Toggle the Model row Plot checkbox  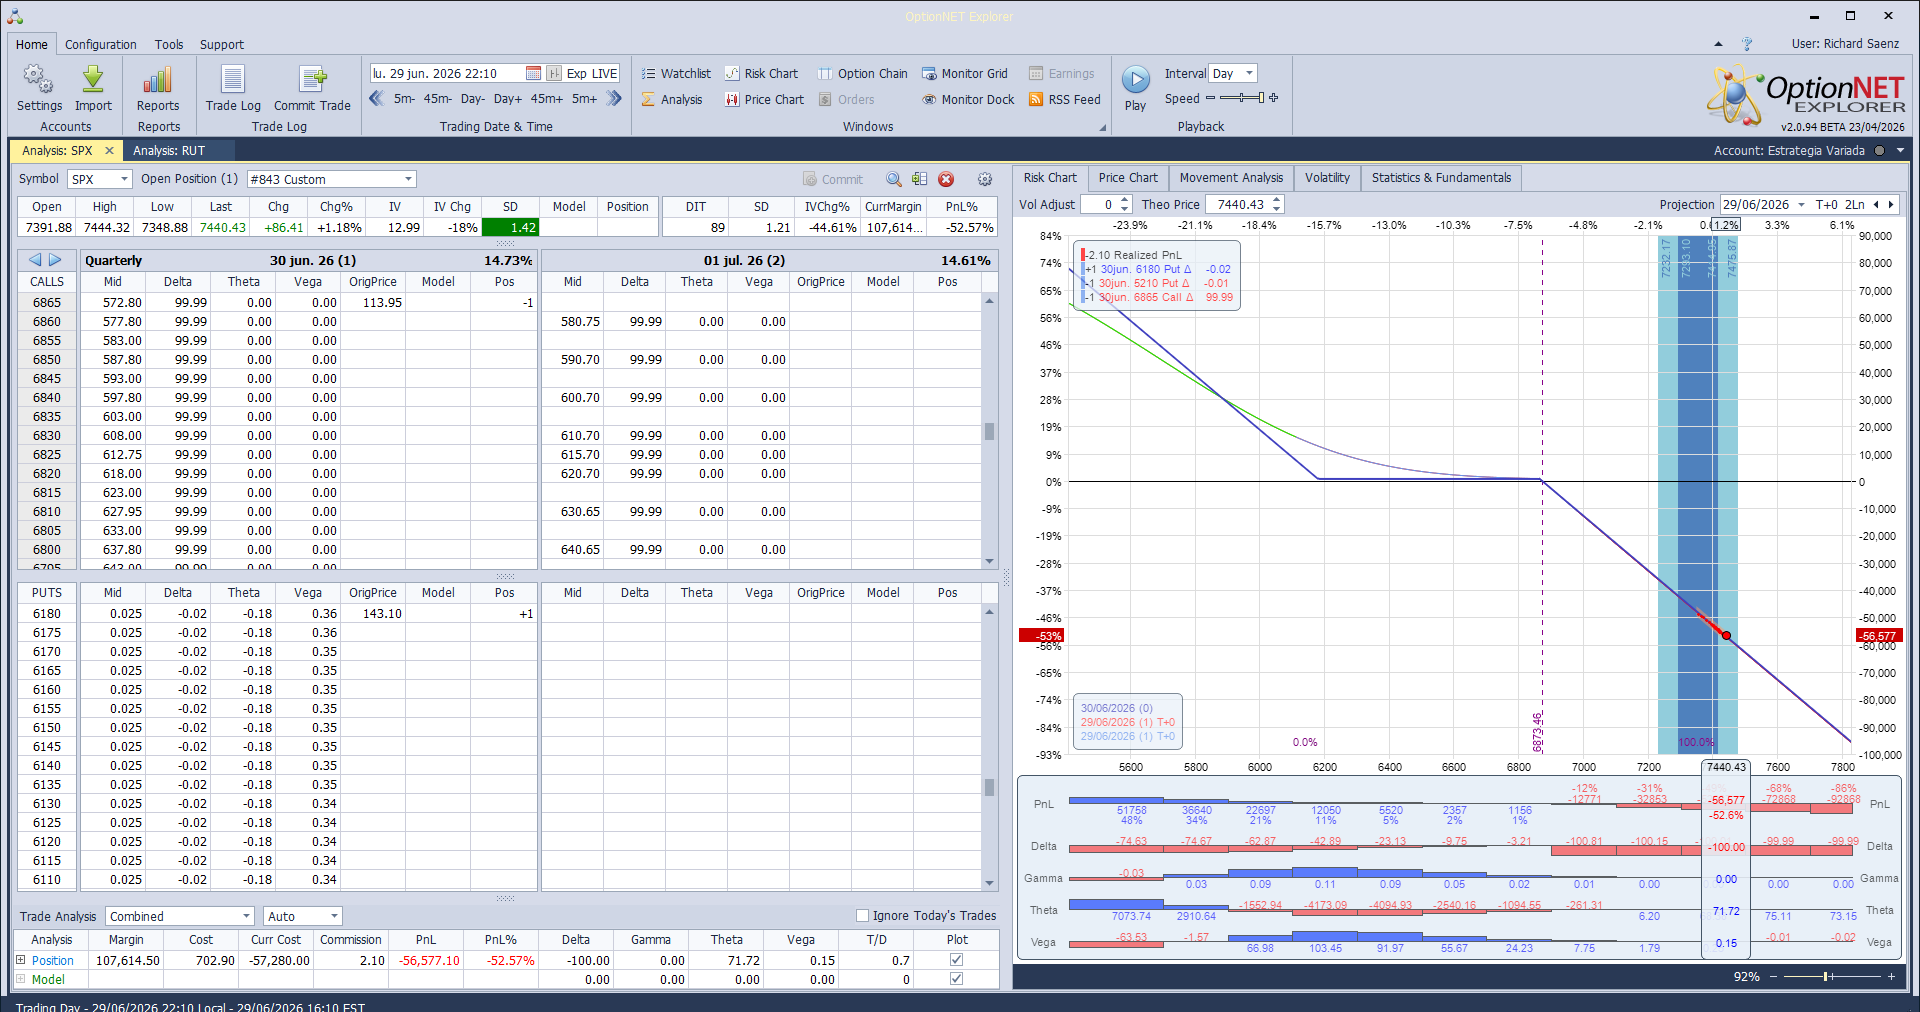point(956,979)
